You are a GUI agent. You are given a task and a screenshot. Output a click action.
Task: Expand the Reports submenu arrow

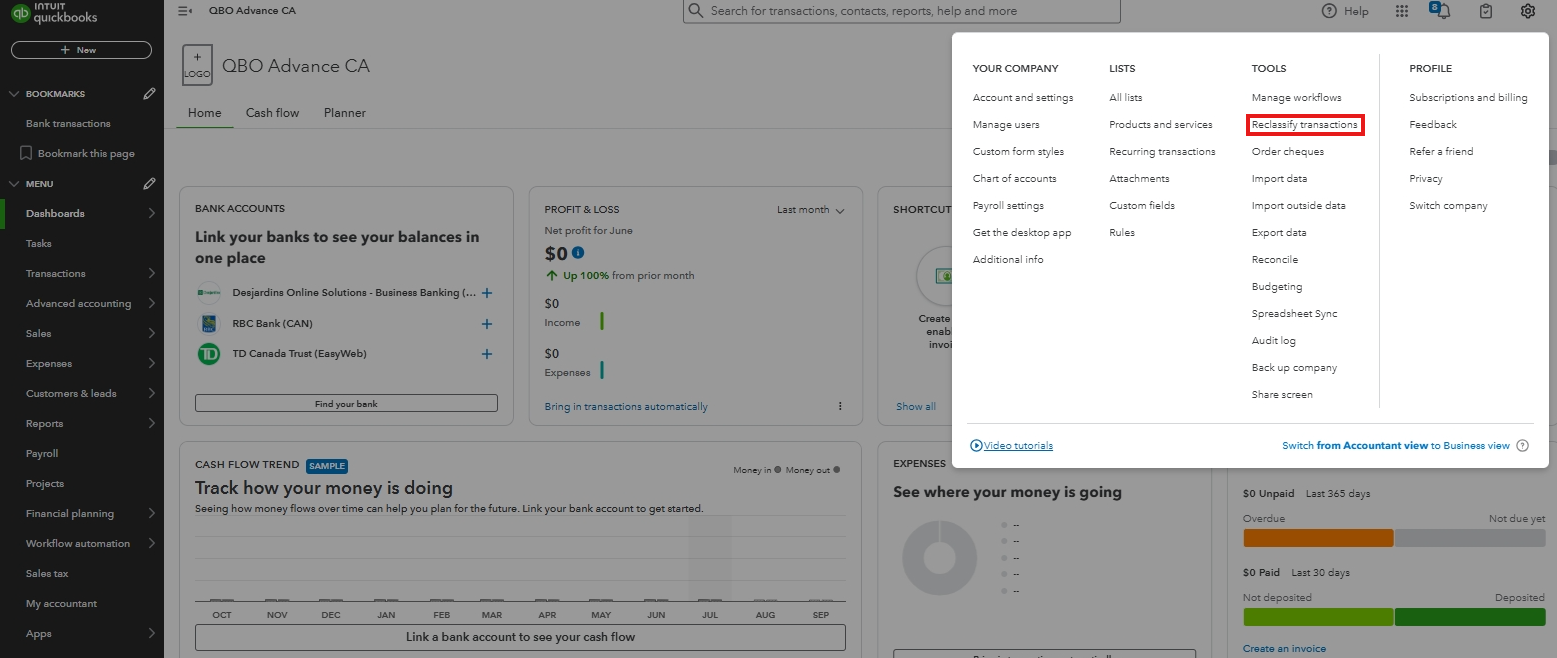pyautogui.click(x=151, y=423)
